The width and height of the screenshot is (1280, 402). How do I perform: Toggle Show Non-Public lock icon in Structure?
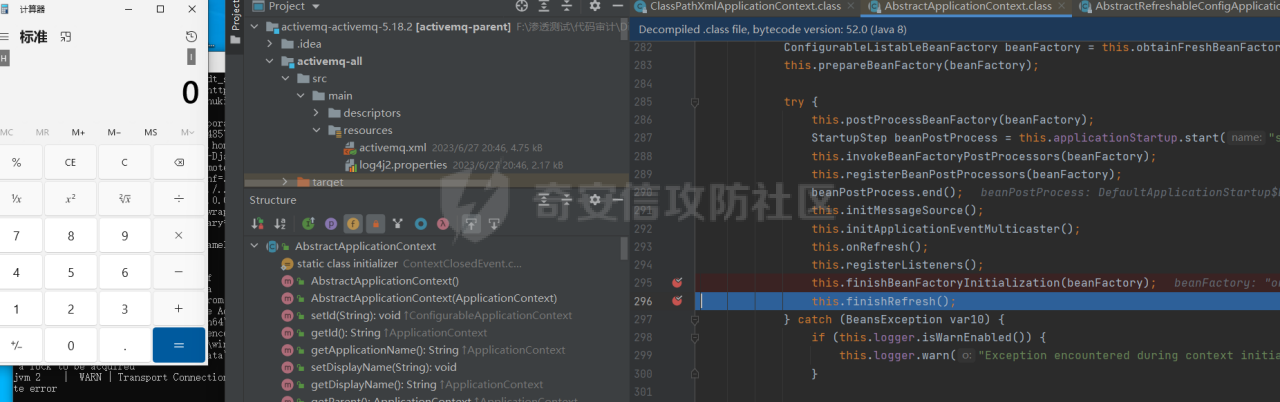376,224
